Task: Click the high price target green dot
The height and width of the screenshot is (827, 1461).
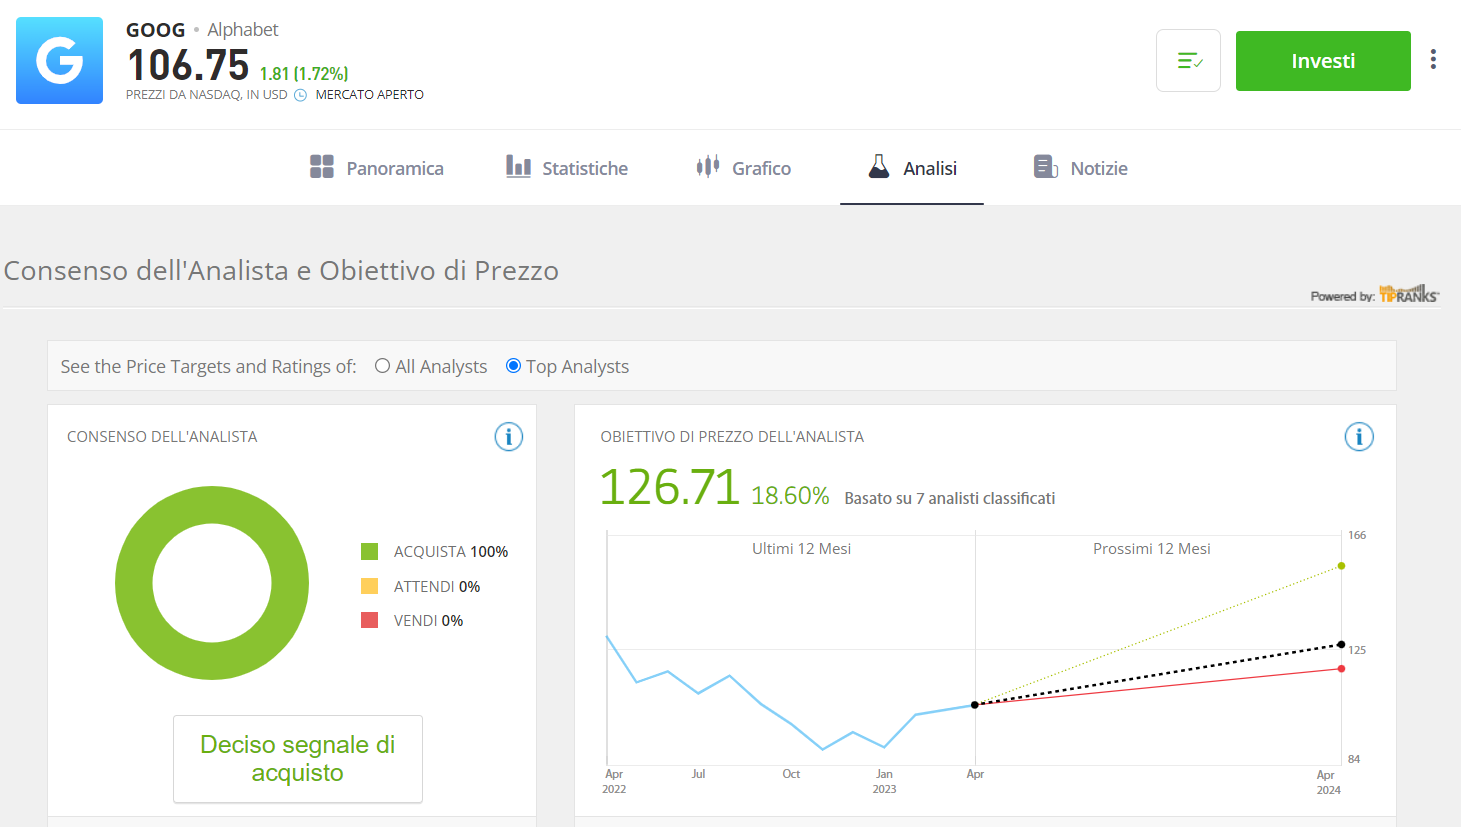Action: point(1341,566)
